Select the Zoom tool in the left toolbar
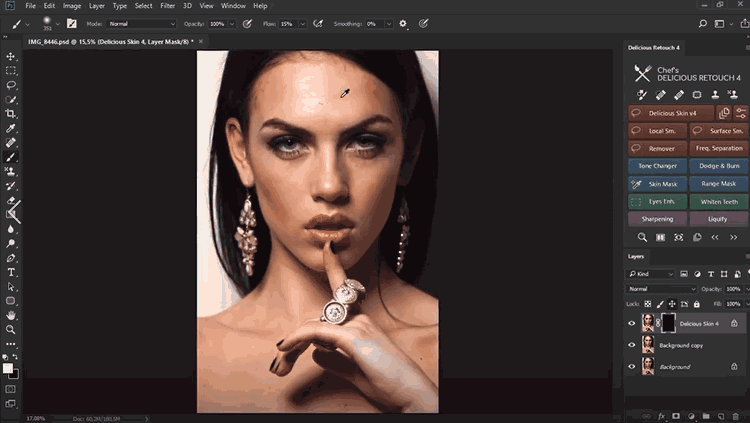The width and height of the screenshot is (750, 423). (11, 329)
